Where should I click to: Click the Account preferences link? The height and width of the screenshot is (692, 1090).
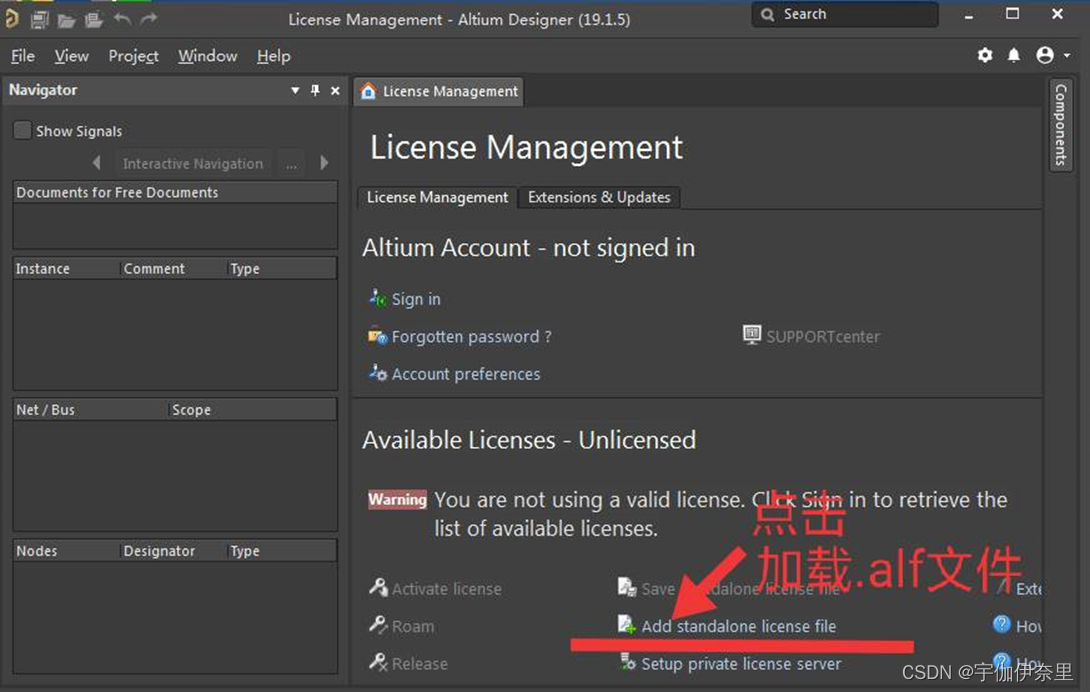click(466, 374)
